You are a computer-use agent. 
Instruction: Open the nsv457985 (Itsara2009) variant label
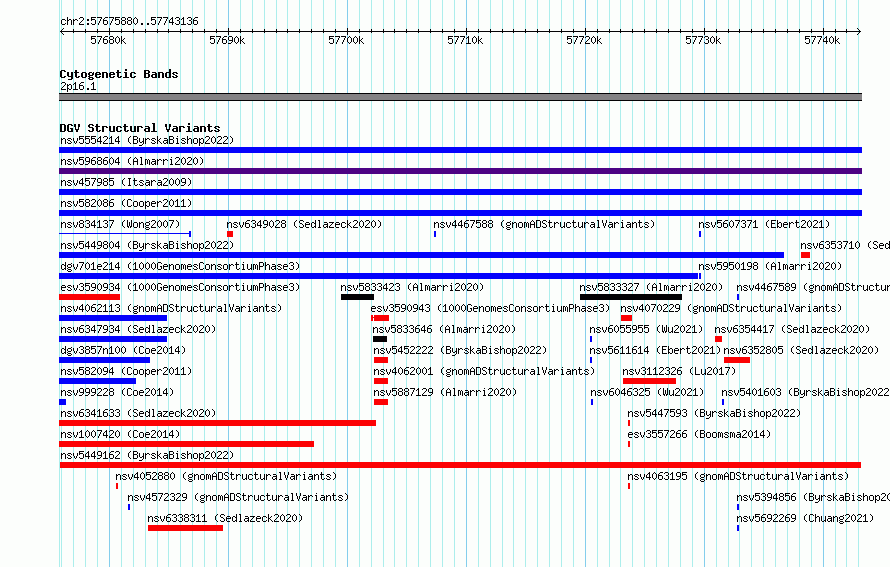pyautogui.click(x=126, y=182)
